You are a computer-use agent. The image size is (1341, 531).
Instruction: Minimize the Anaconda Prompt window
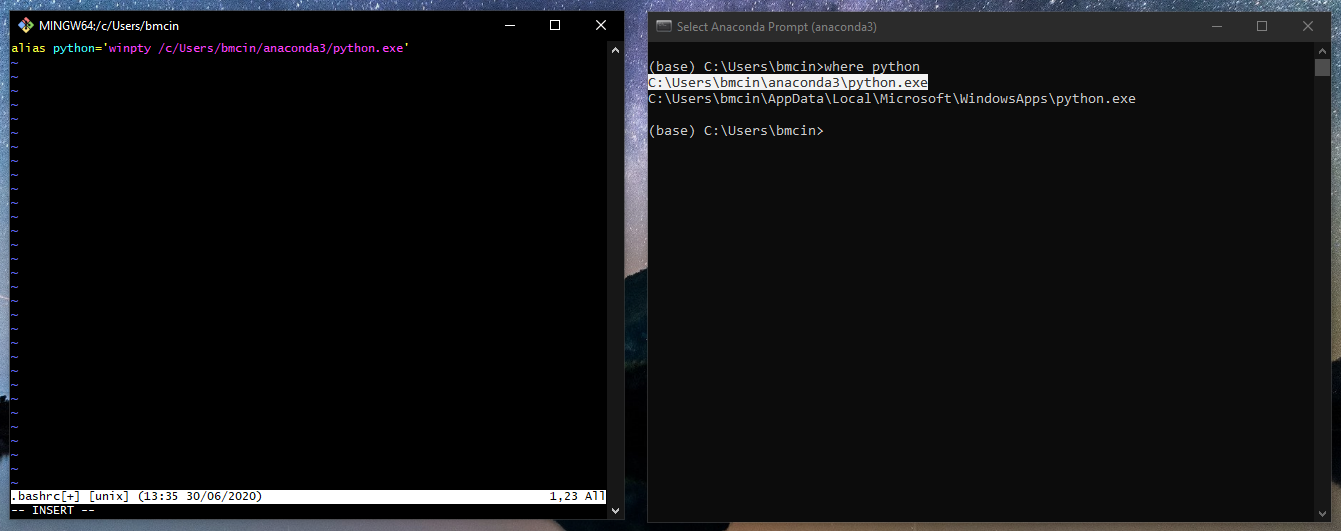(1216, 27)
